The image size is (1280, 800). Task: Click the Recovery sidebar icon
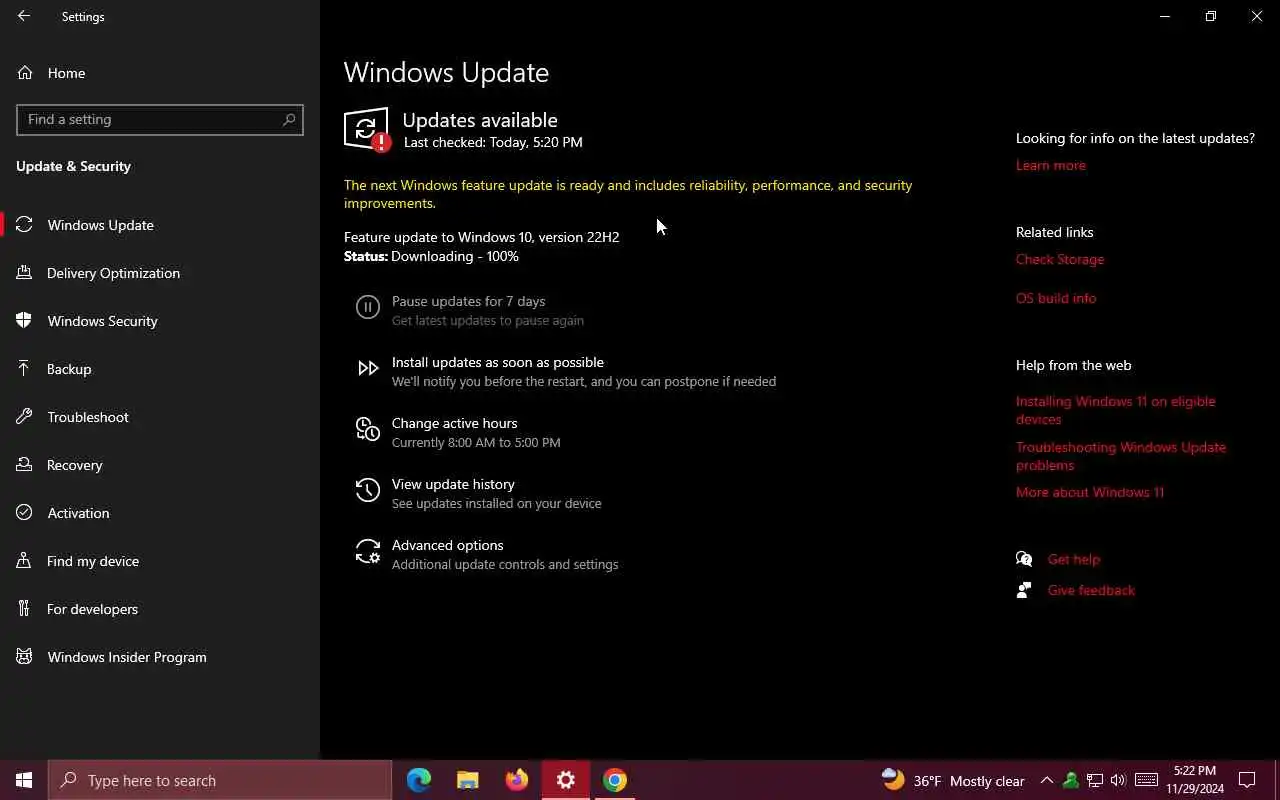click(25, 465)
